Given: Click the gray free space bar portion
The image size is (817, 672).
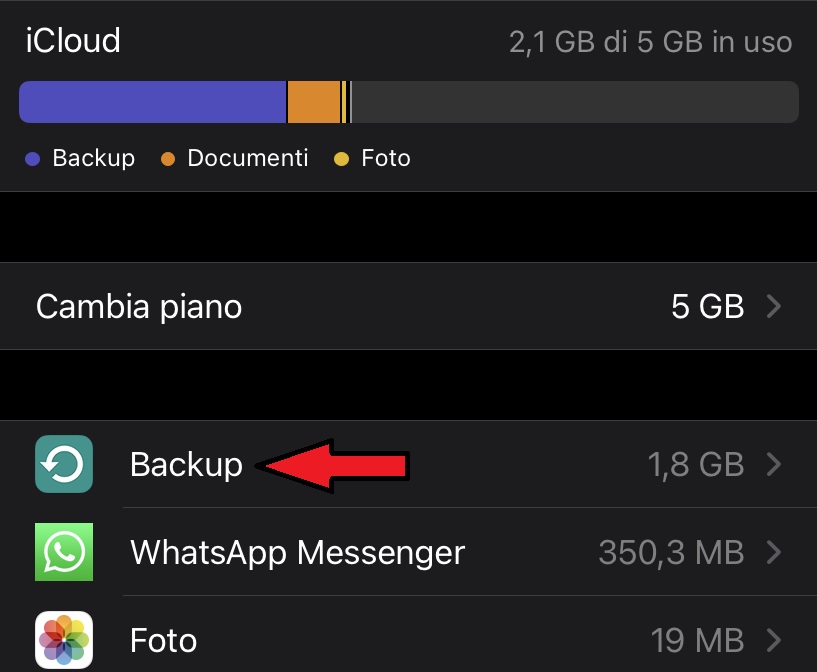Looking at the screenshot, I should (x=575, y=102).
